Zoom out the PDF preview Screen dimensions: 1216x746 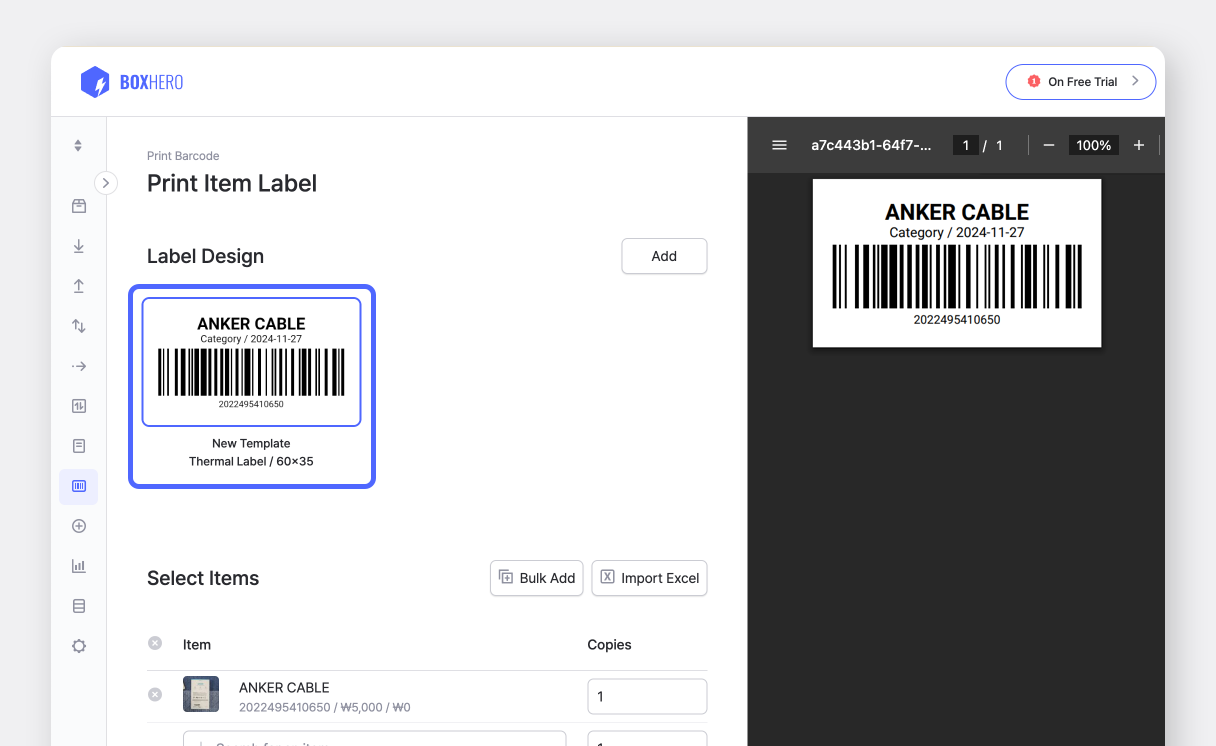(1049, 145)
